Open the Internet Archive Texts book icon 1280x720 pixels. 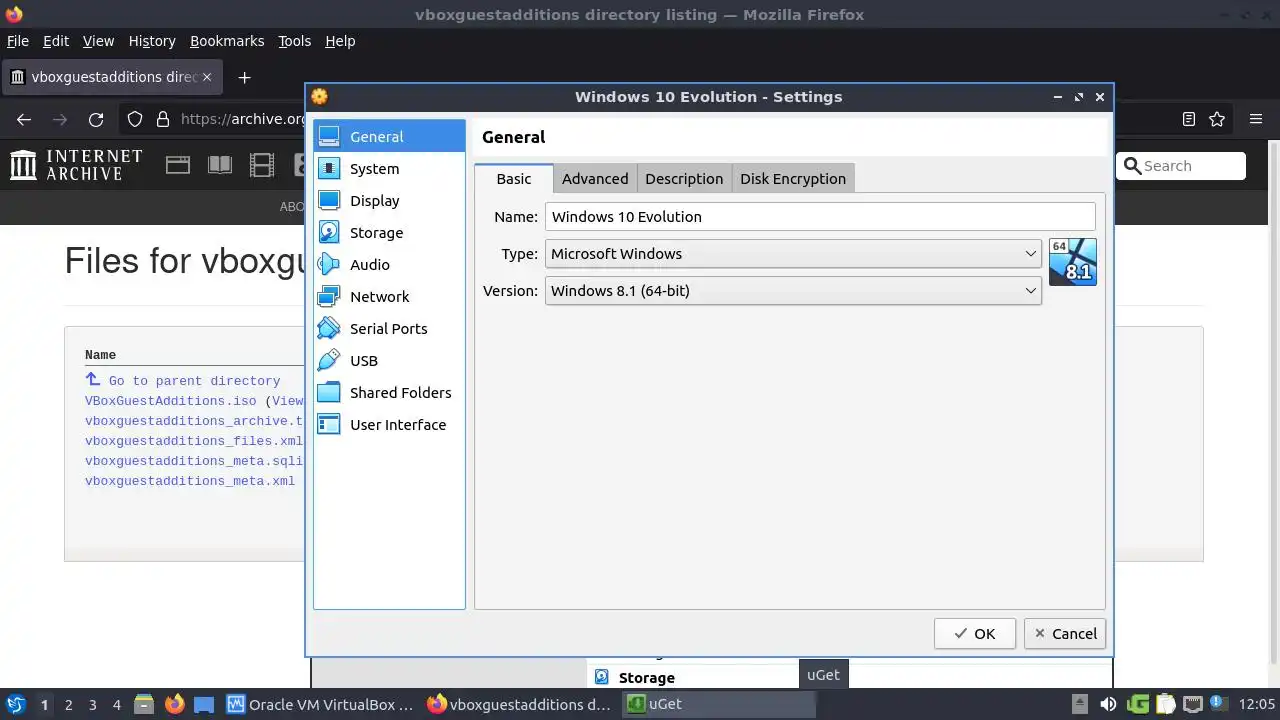tap(220, 166)
